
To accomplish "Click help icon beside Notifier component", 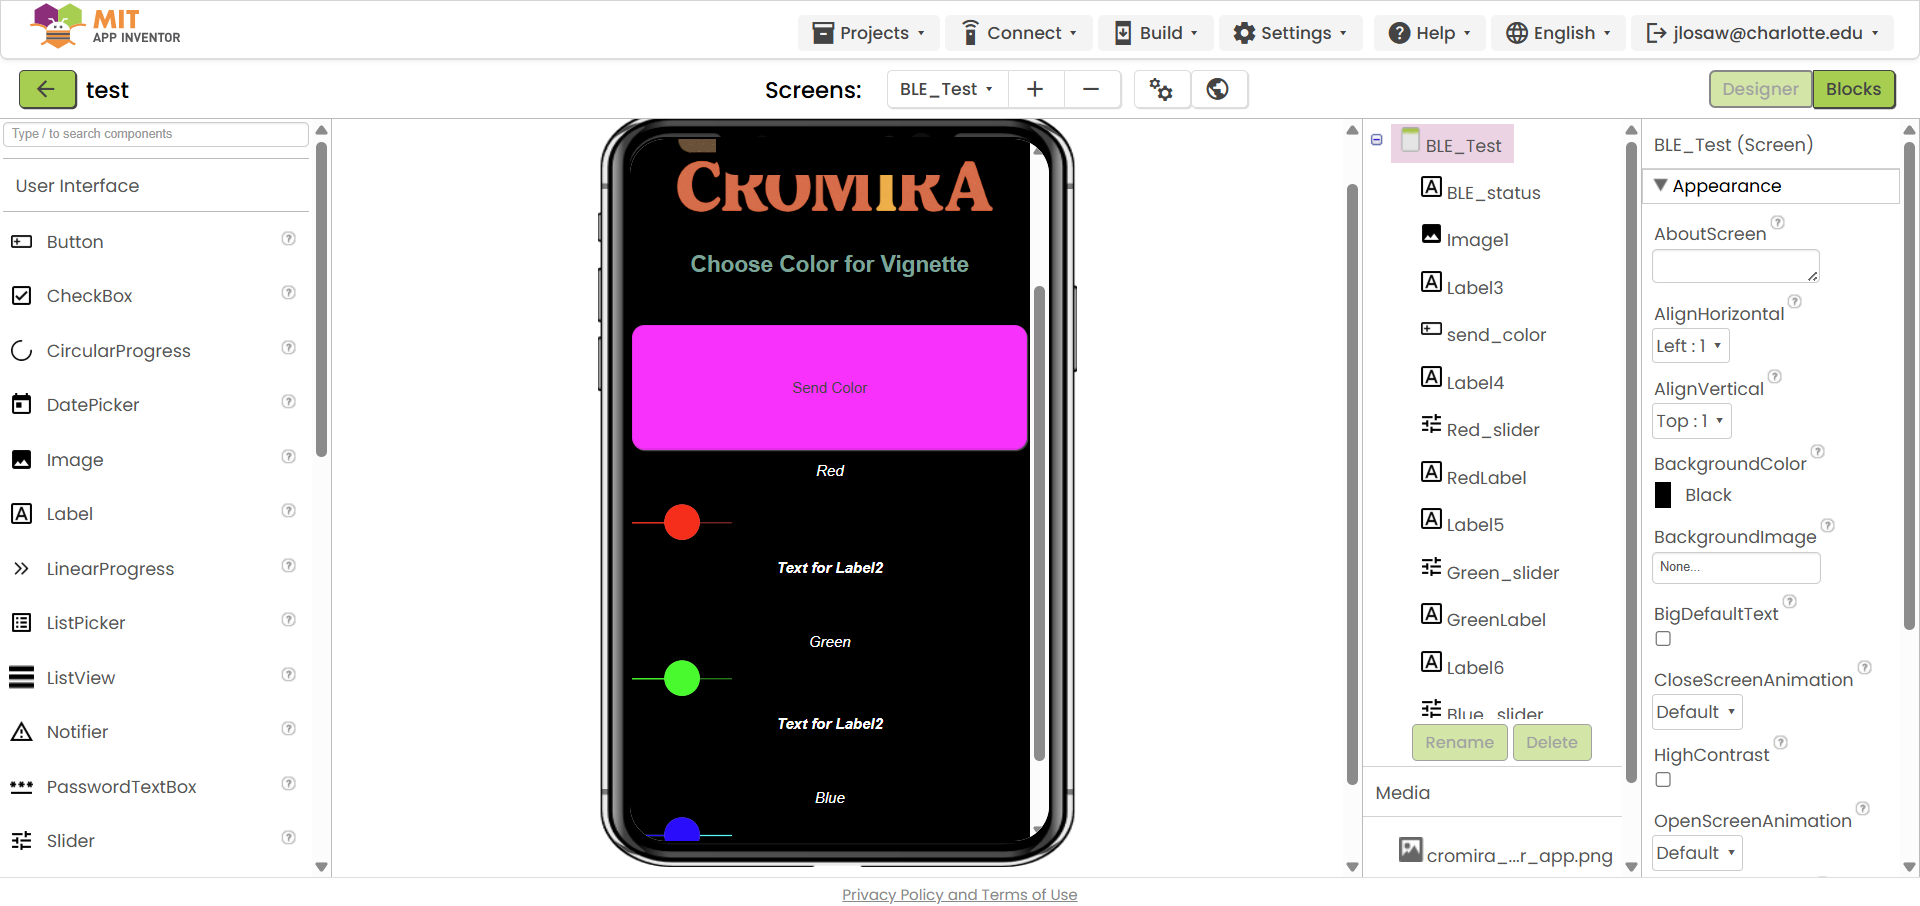I will tap(288, 728).
